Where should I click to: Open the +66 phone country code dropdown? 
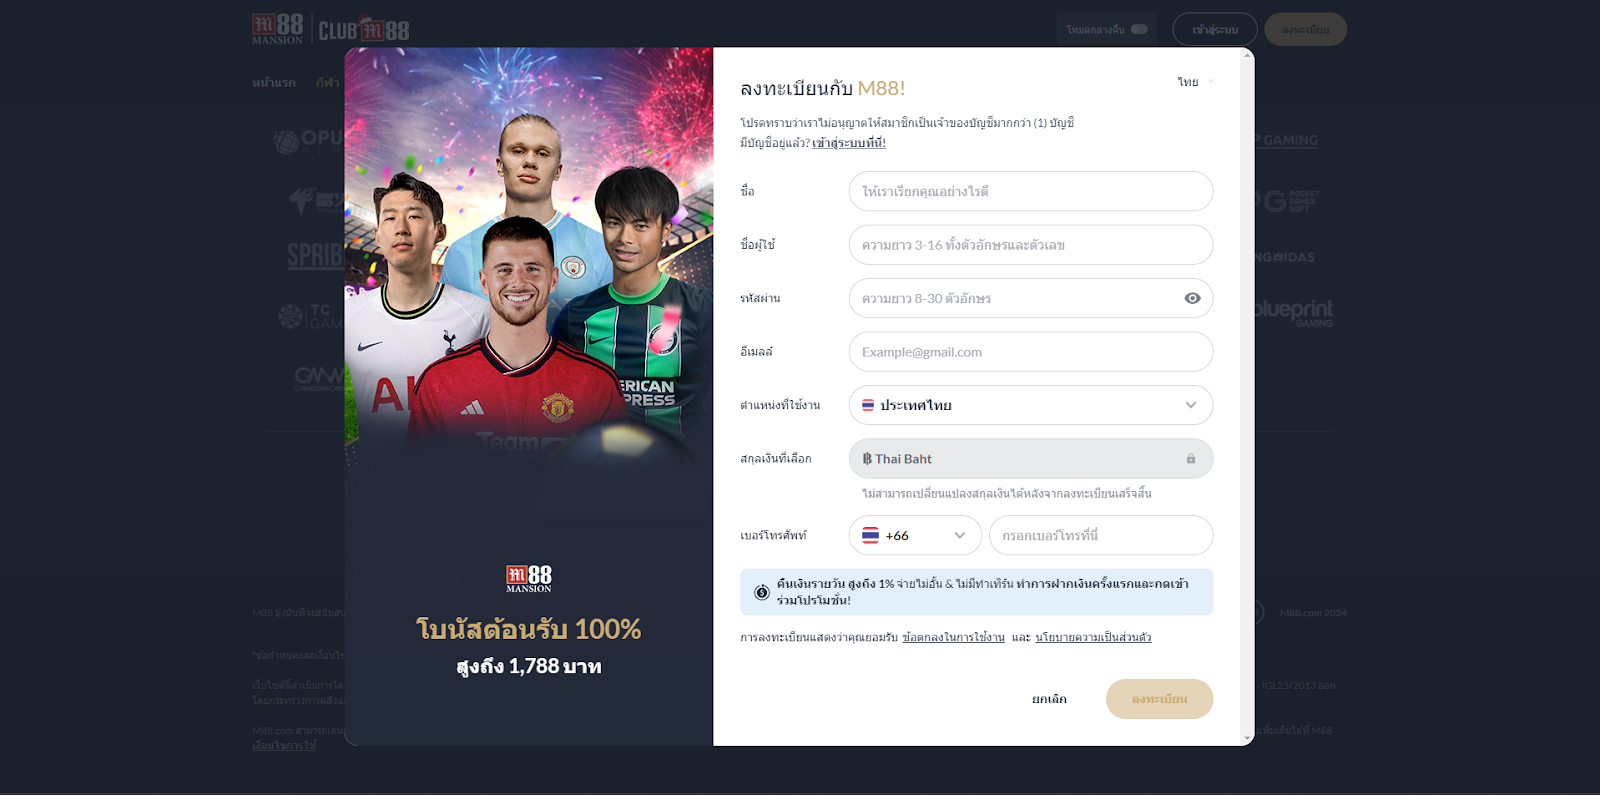[915, 535]
